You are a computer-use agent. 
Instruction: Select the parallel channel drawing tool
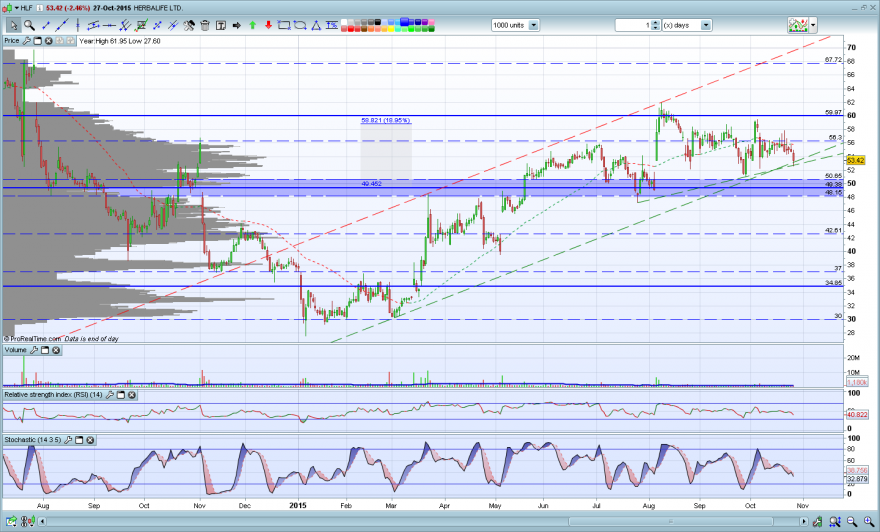[x=93, y=25]
